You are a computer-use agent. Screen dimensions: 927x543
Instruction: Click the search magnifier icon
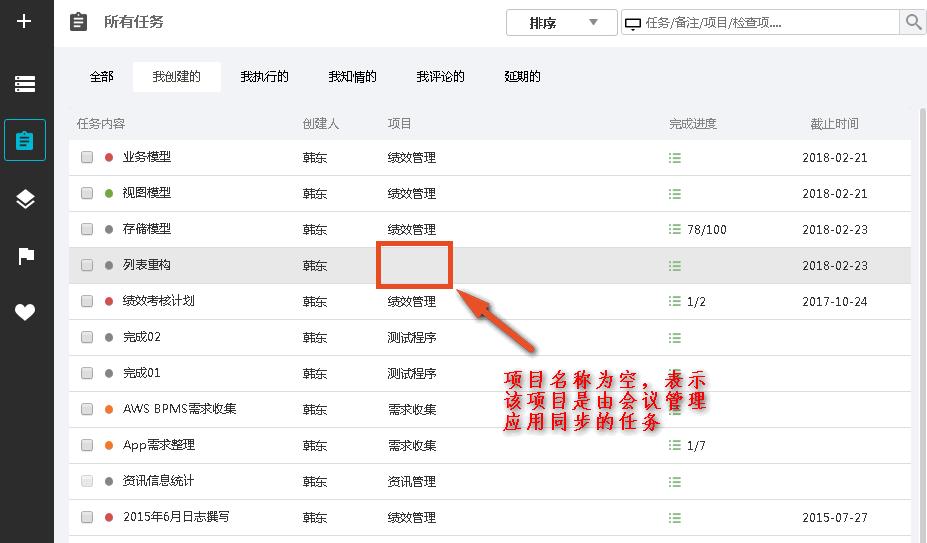913,22
